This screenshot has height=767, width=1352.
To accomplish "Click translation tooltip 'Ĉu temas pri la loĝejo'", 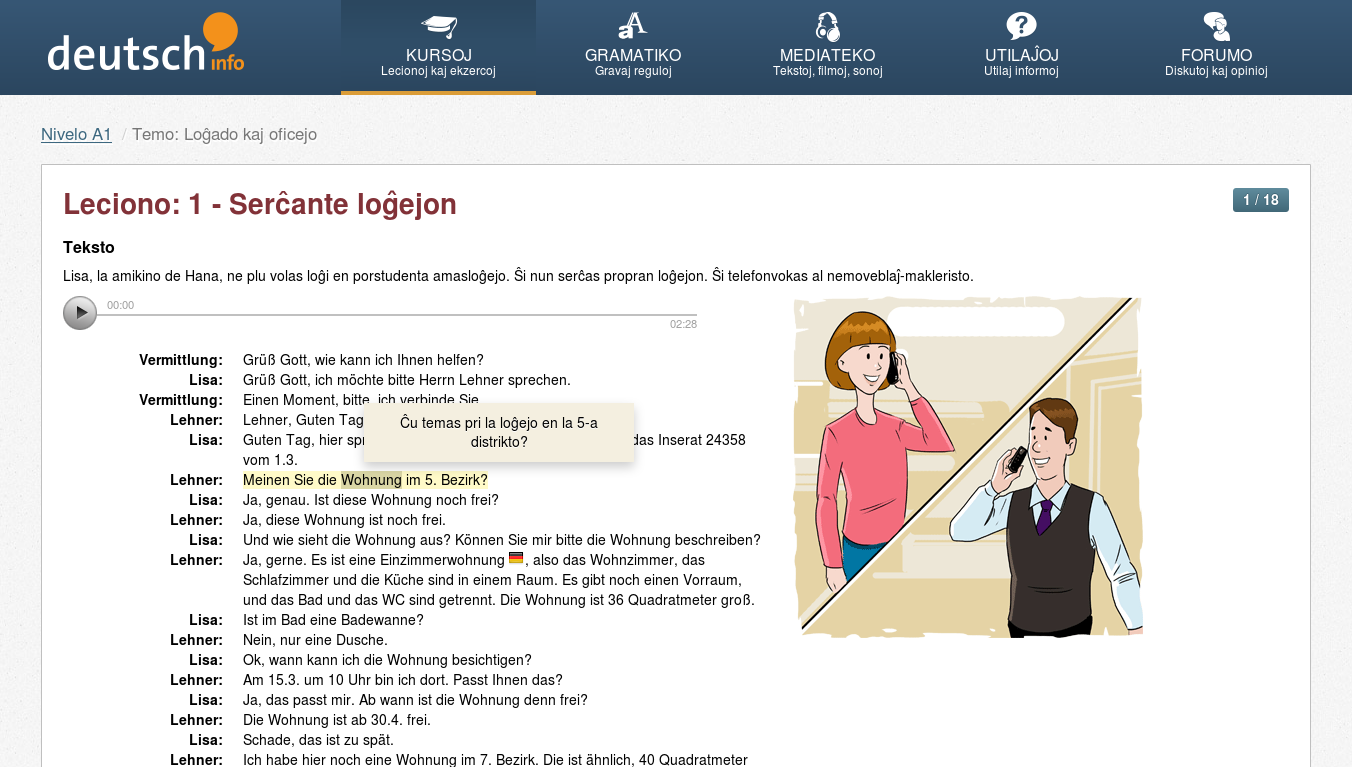I will (499, 432).
